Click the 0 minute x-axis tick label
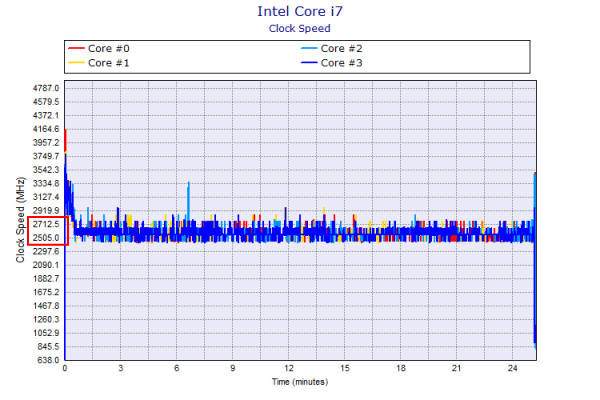This screenshot has width=600, height=400. (65, 368)
